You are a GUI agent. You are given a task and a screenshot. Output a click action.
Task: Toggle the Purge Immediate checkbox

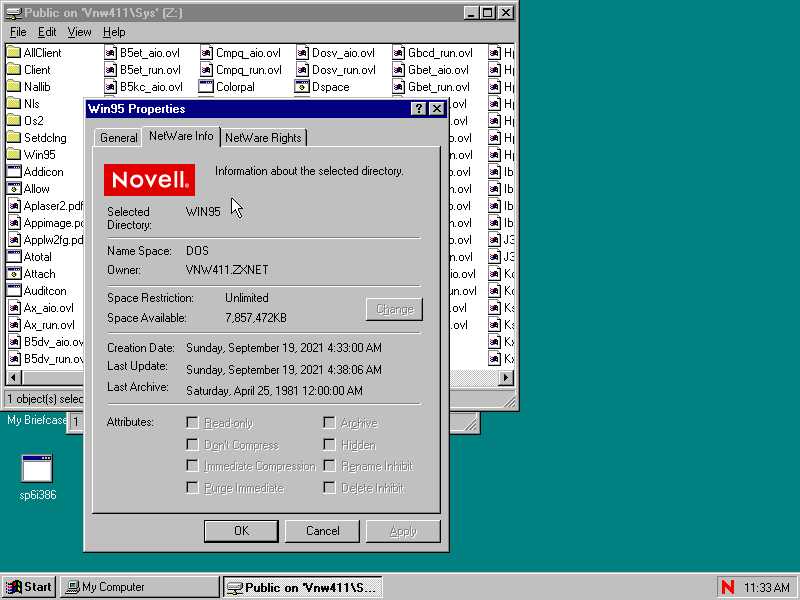(x=192, y=488)
